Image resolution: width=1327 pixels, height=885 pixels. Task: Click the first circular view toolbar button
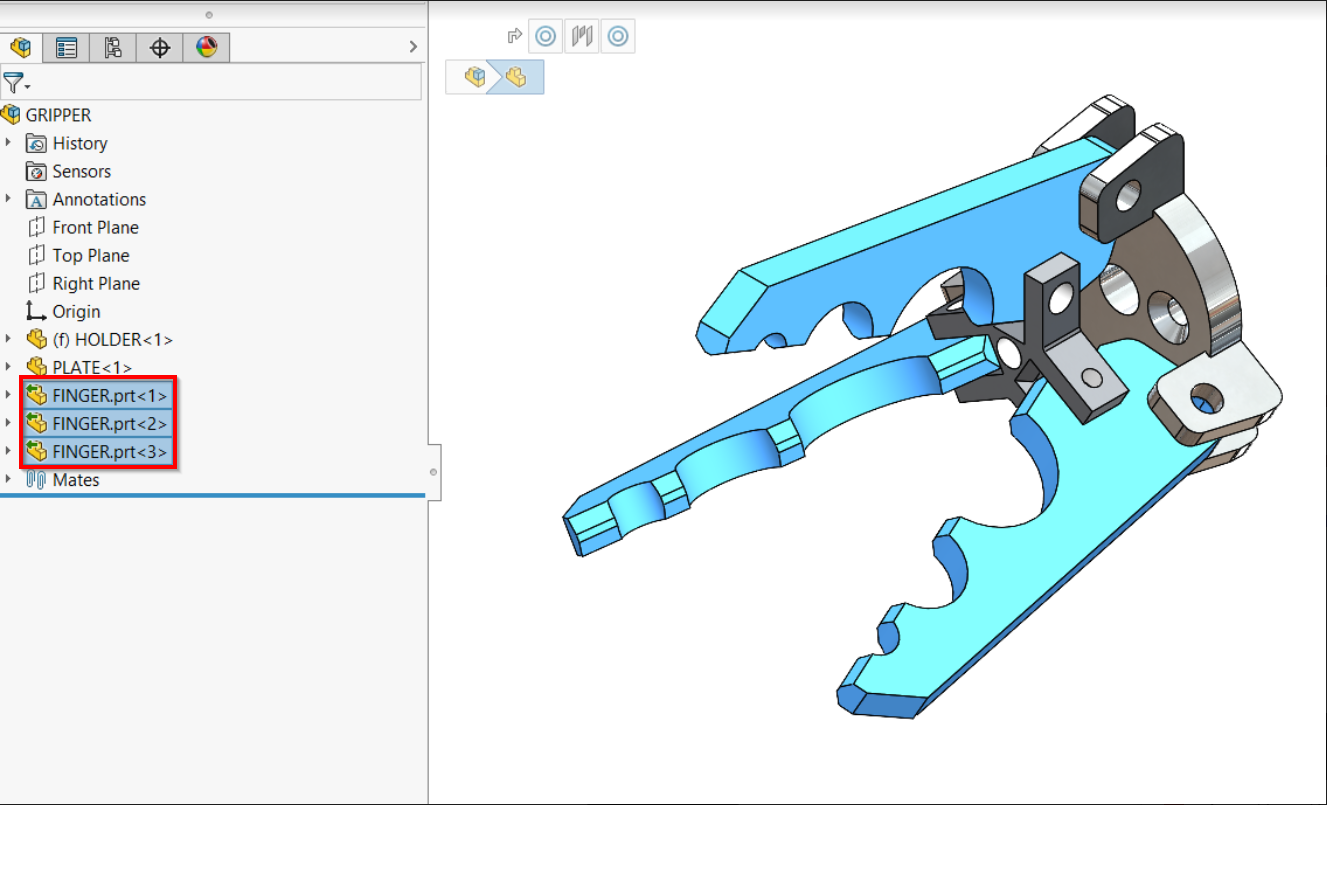click(545, 37)
